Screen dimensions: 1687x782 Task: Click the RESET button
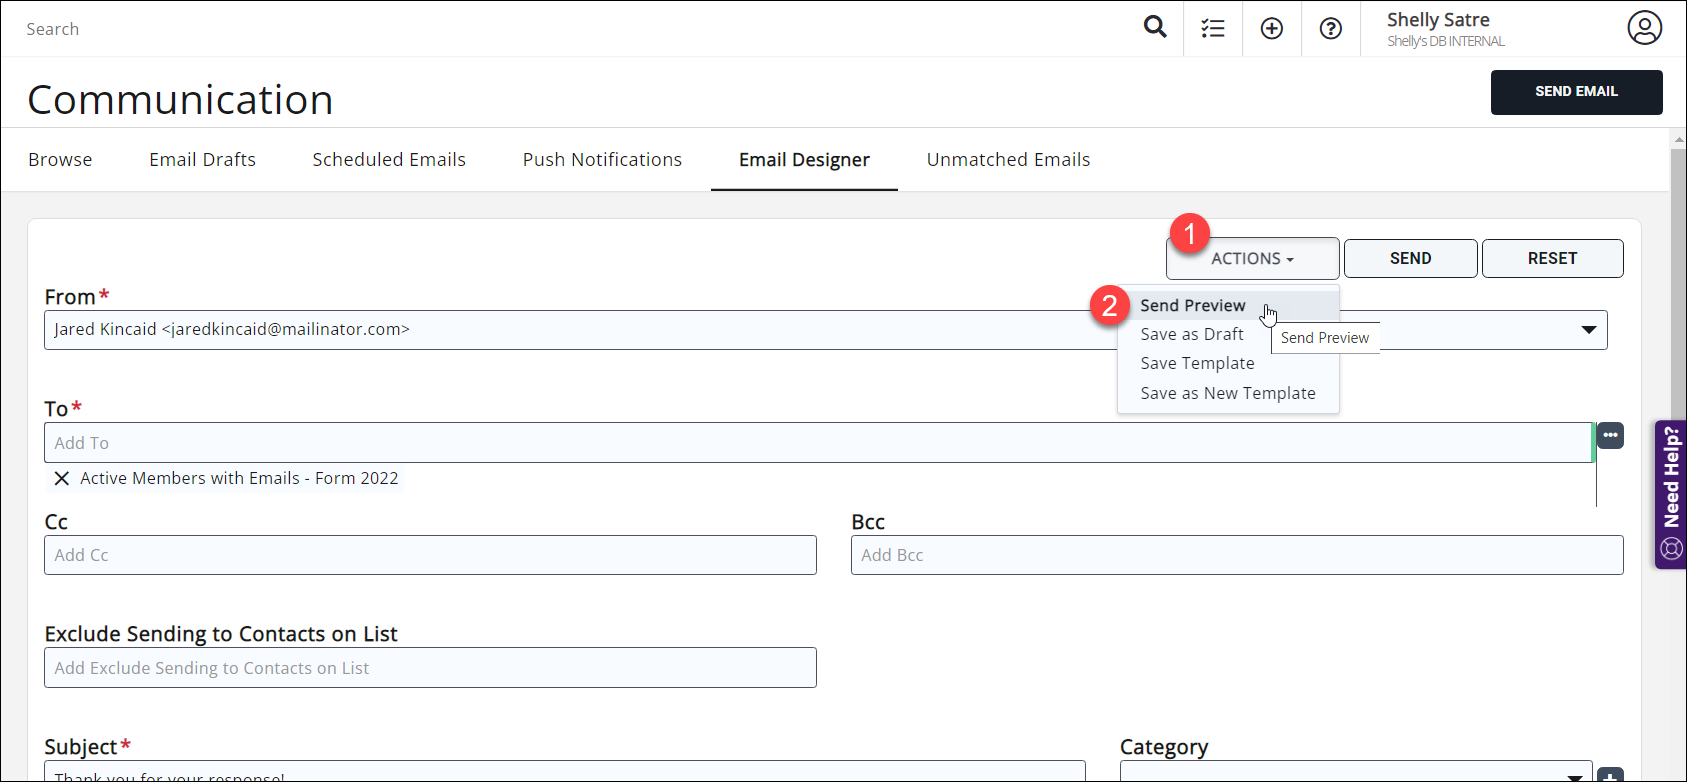1552,258
